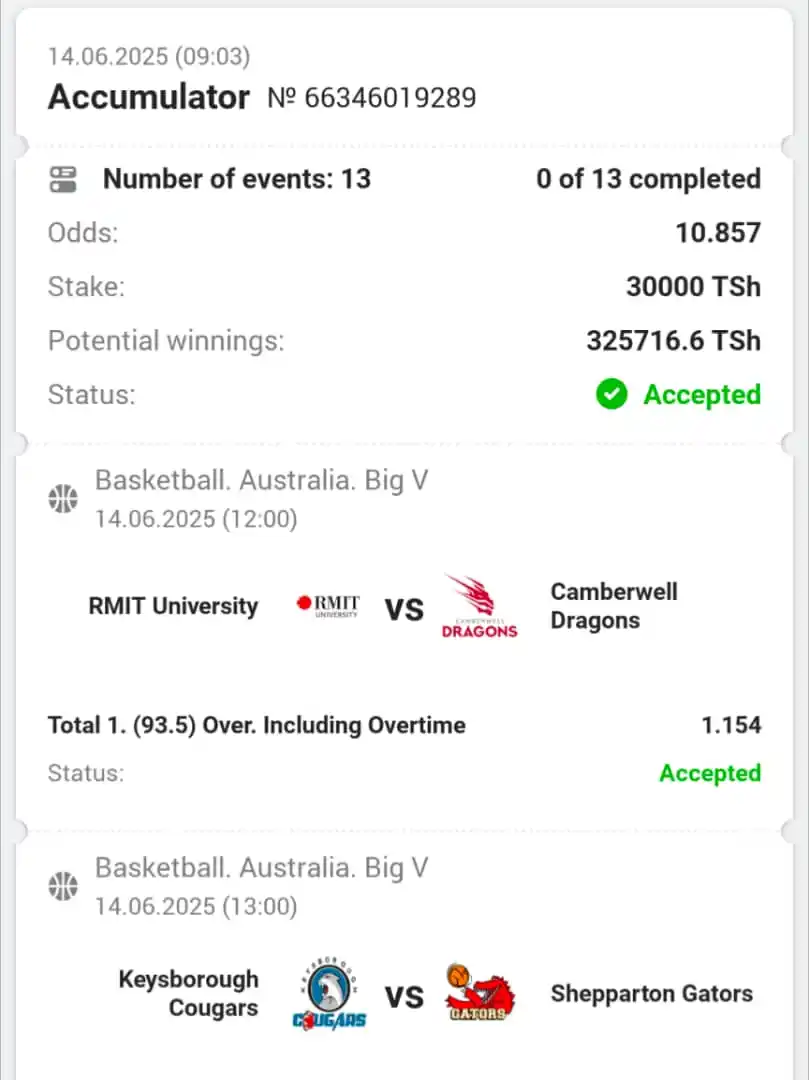Click the Shepparton Gators team name
The width and height of the screenshot is (809, 1080).
tap(651, 994)
